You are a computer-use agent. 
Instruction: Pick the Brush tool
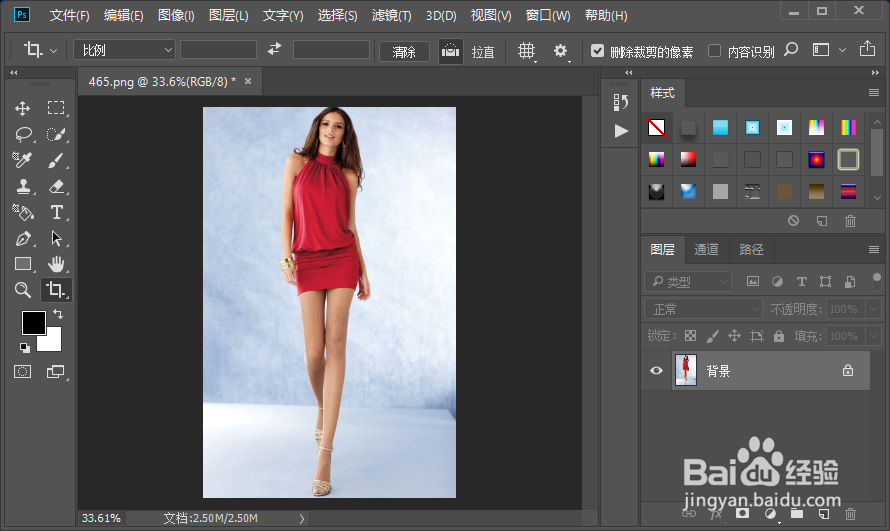[x=57, y=160]
